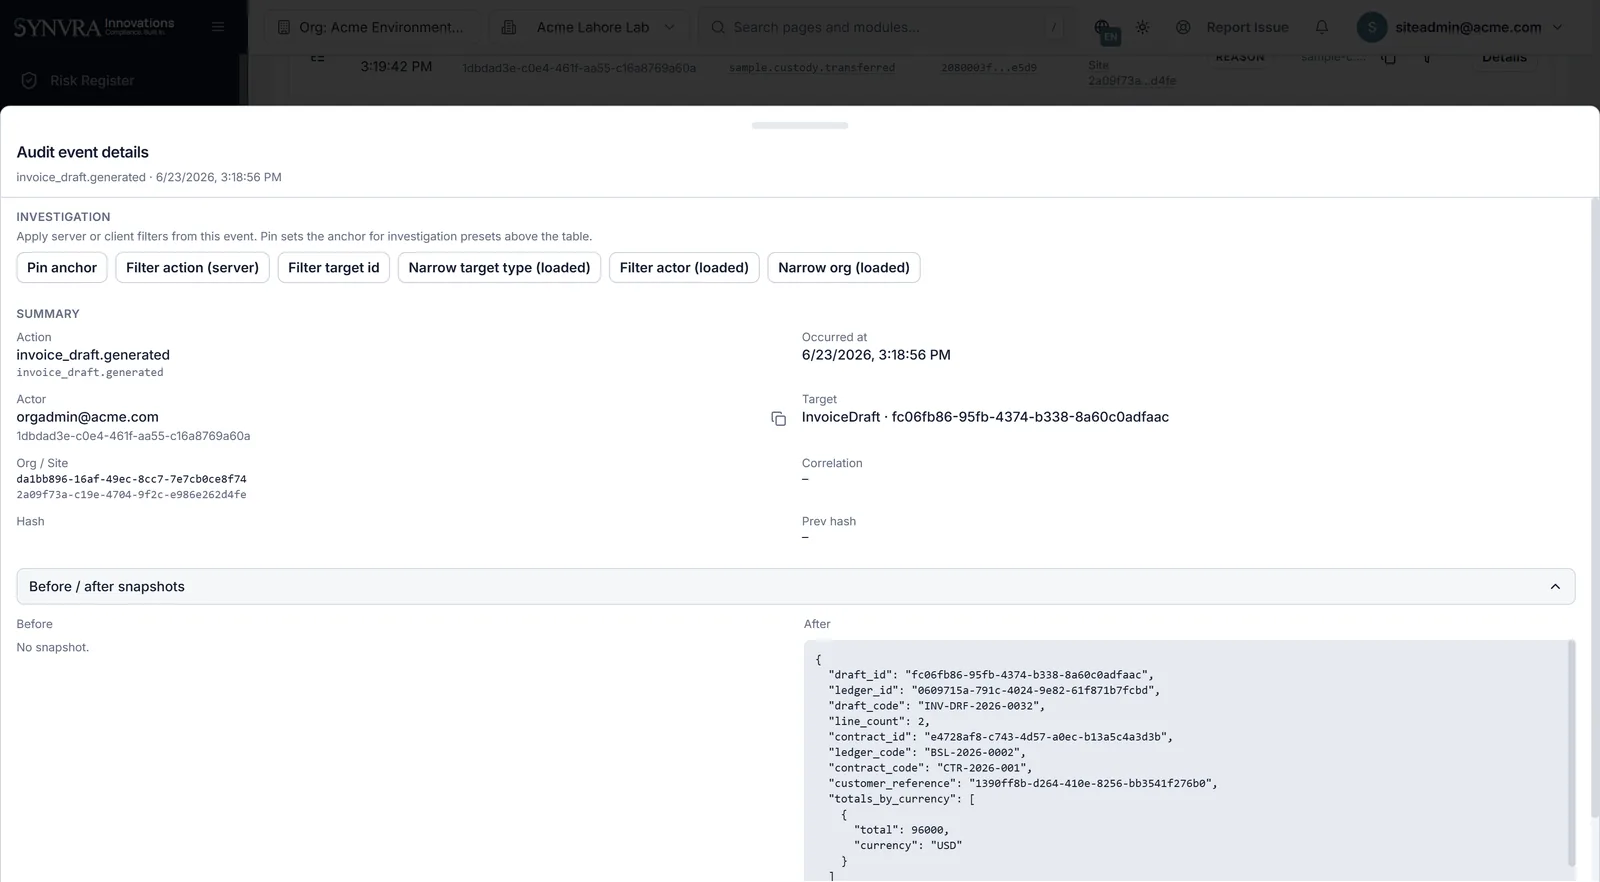The width and height of the screenshot is (1600, 882).
Task: Click the Occurred at 6/23/2026 timestamp
Action: click(876, 355)
